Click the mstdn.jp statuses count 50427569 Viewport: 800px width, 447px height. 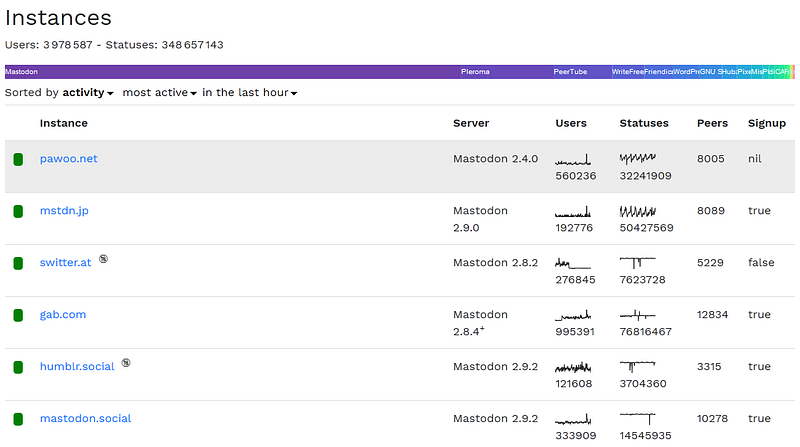tap(646, 228)
